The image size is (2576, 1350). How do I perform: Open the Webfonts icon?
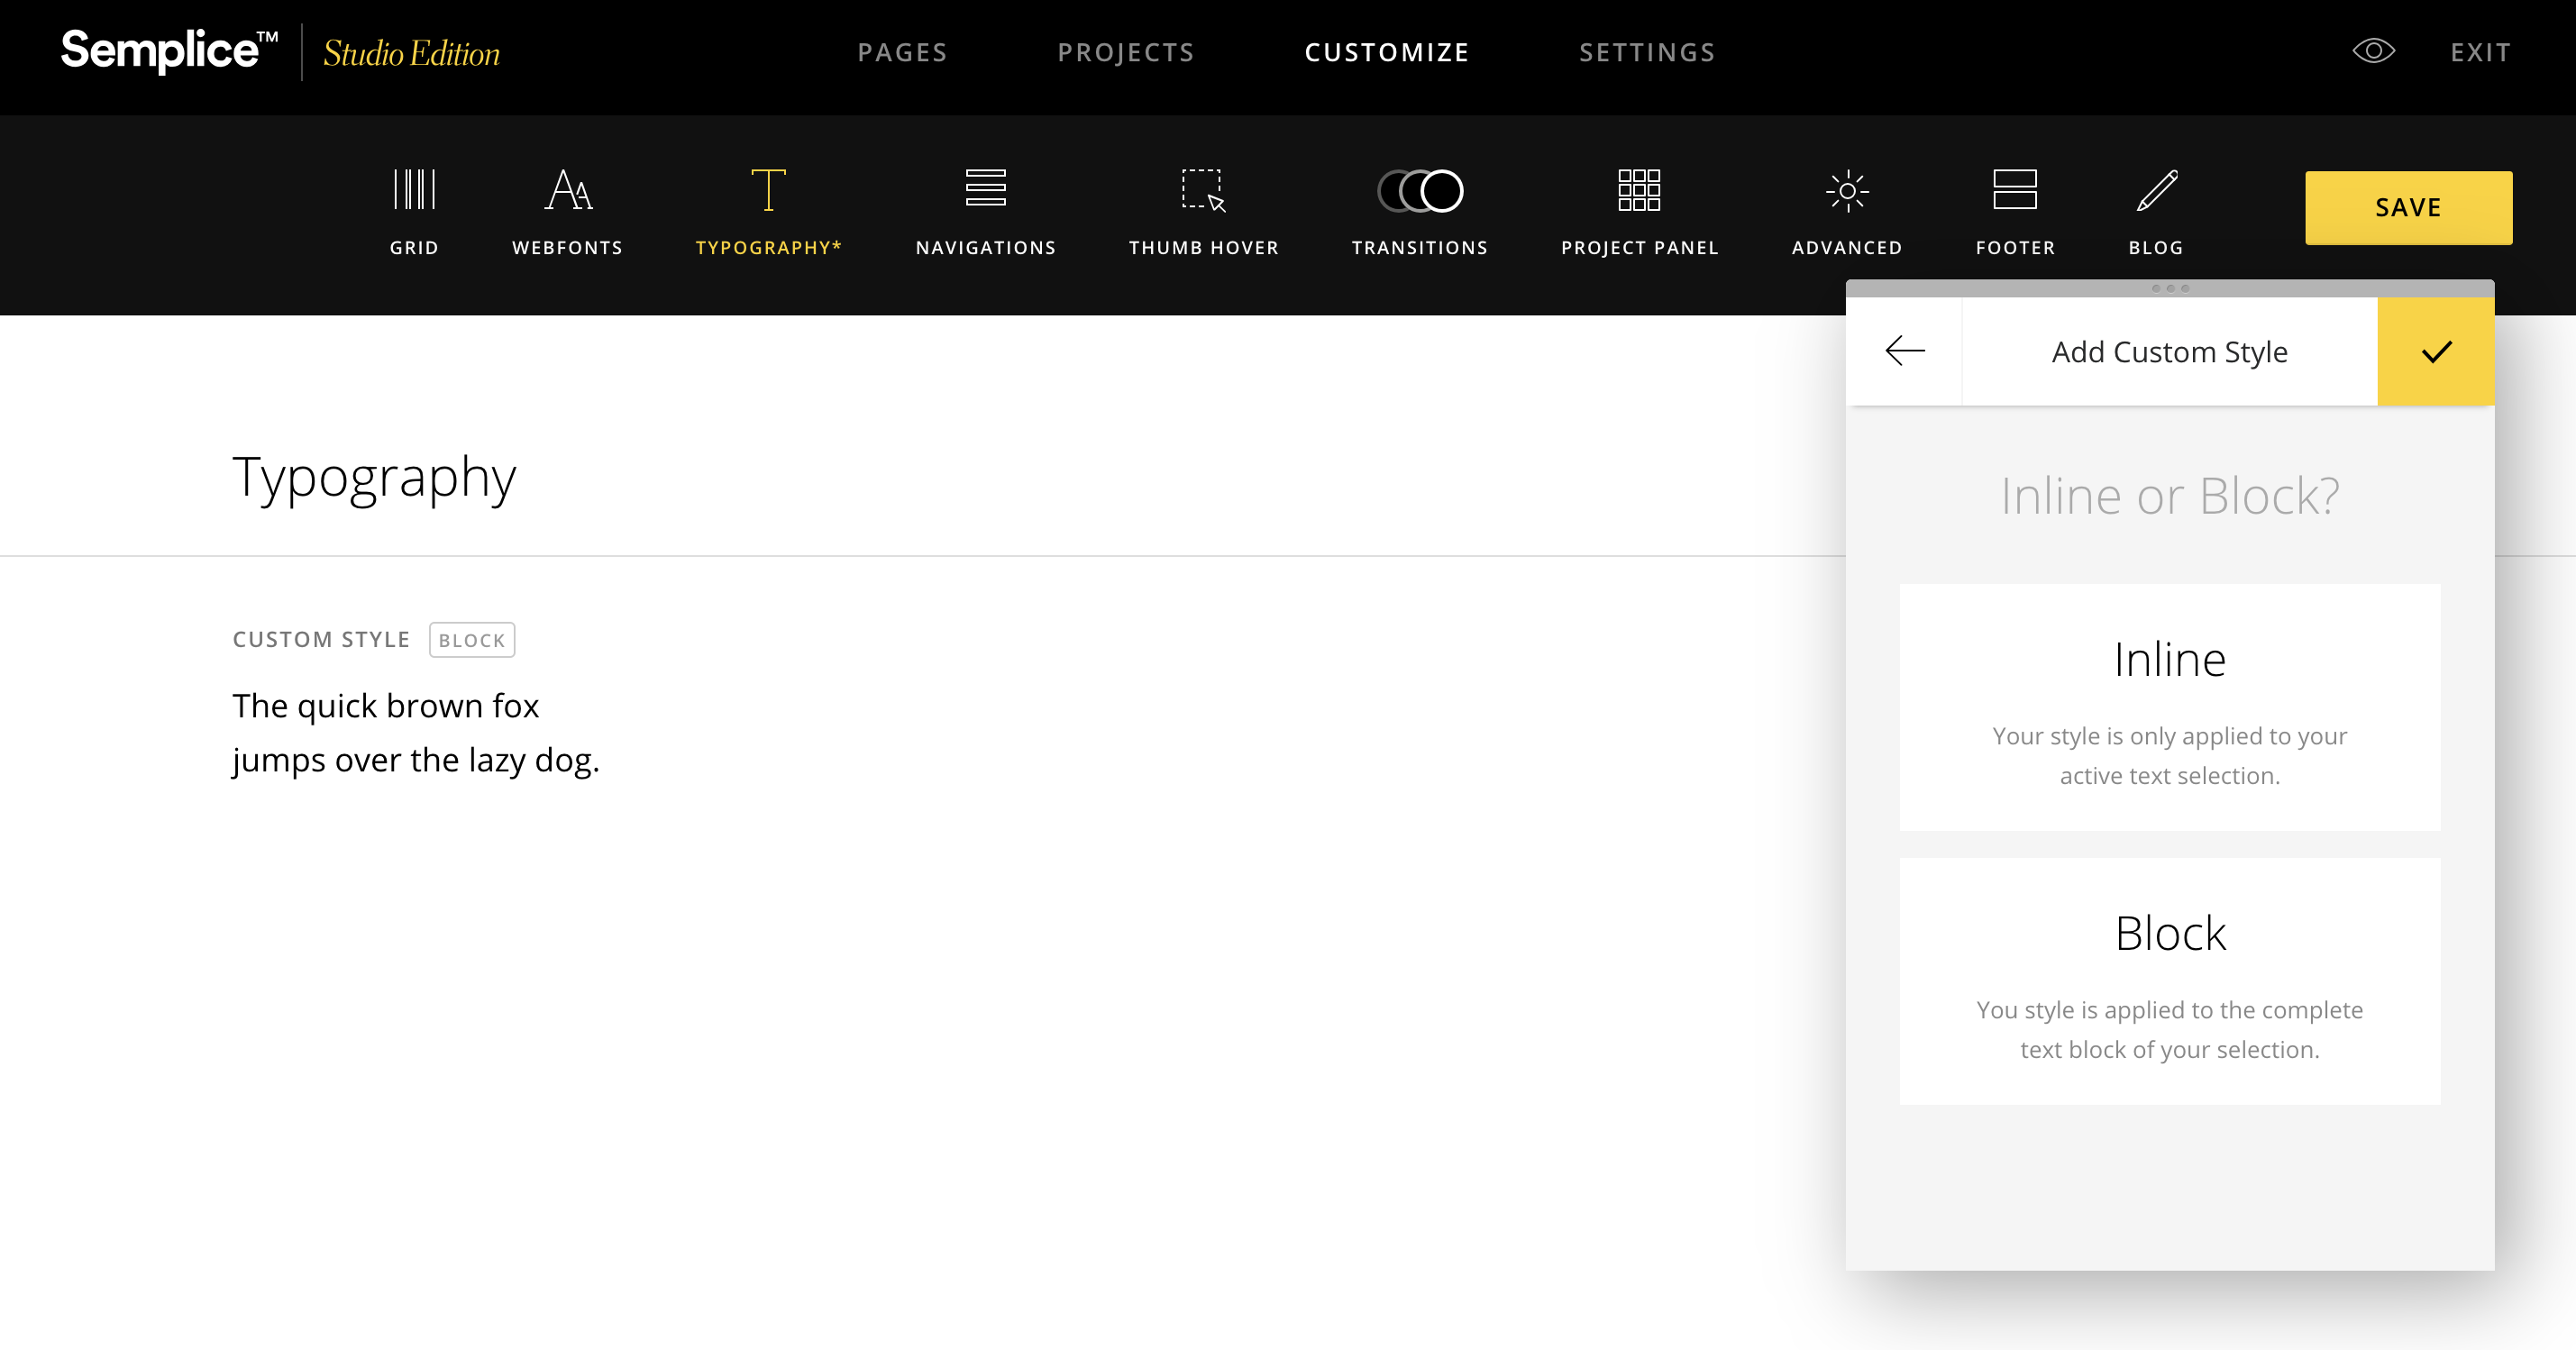click(567, 190)
